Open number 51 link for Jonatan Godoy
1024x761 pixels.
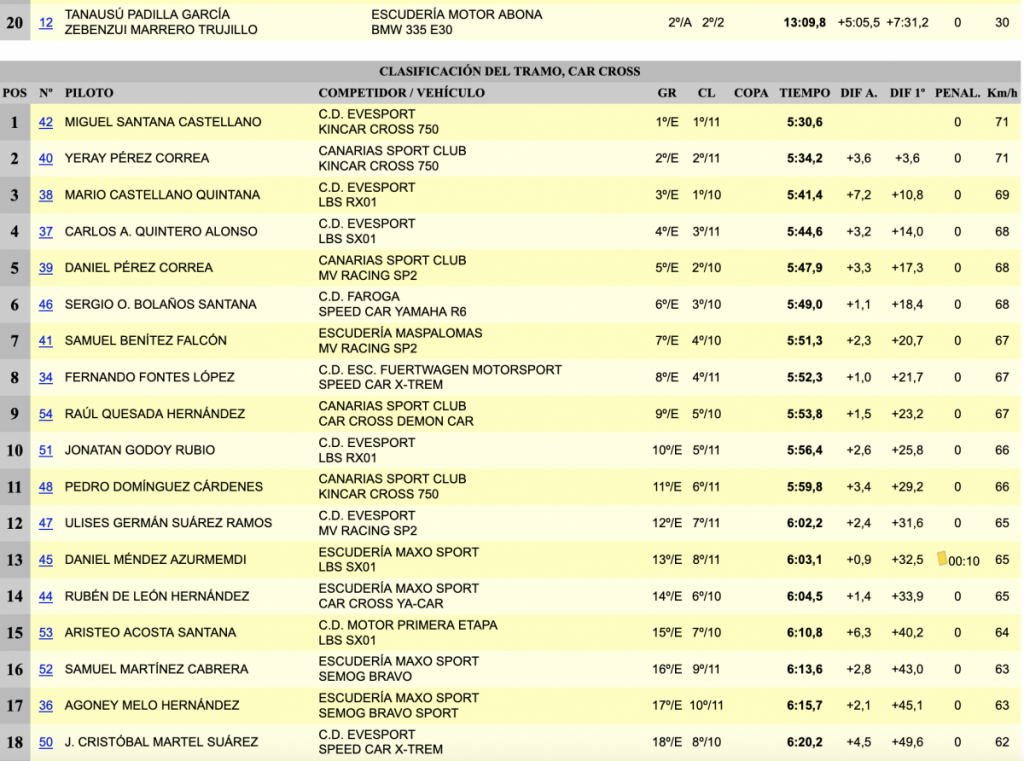(46, 450)
